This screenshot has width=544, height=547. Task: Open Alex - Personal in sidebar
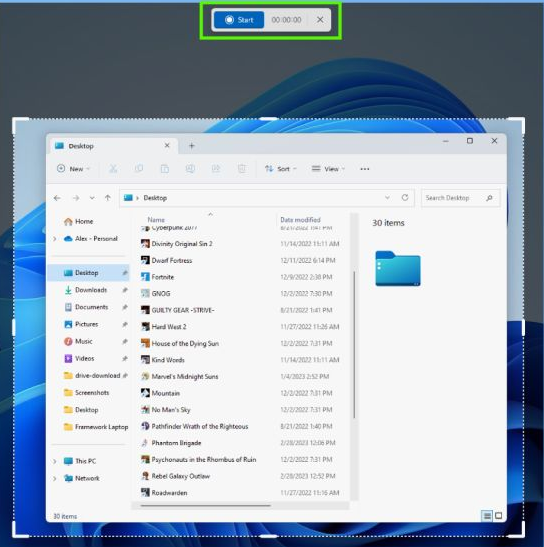[91, 239]
